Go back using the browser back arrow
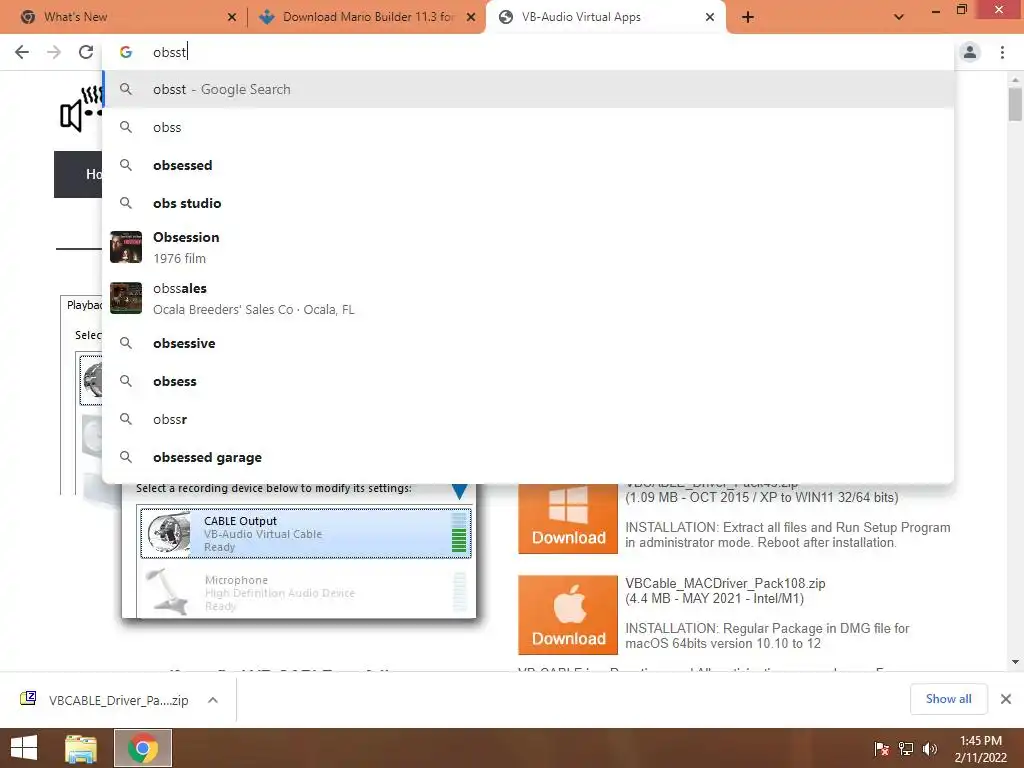 coord(22,52)
